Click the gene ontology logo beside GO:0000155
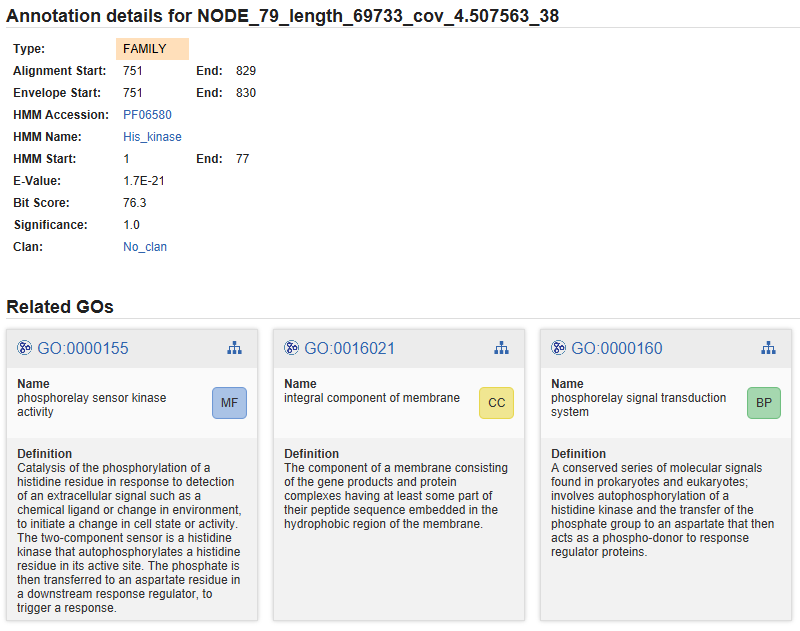The height and width of the screenshot is (631, 800). 25,348
